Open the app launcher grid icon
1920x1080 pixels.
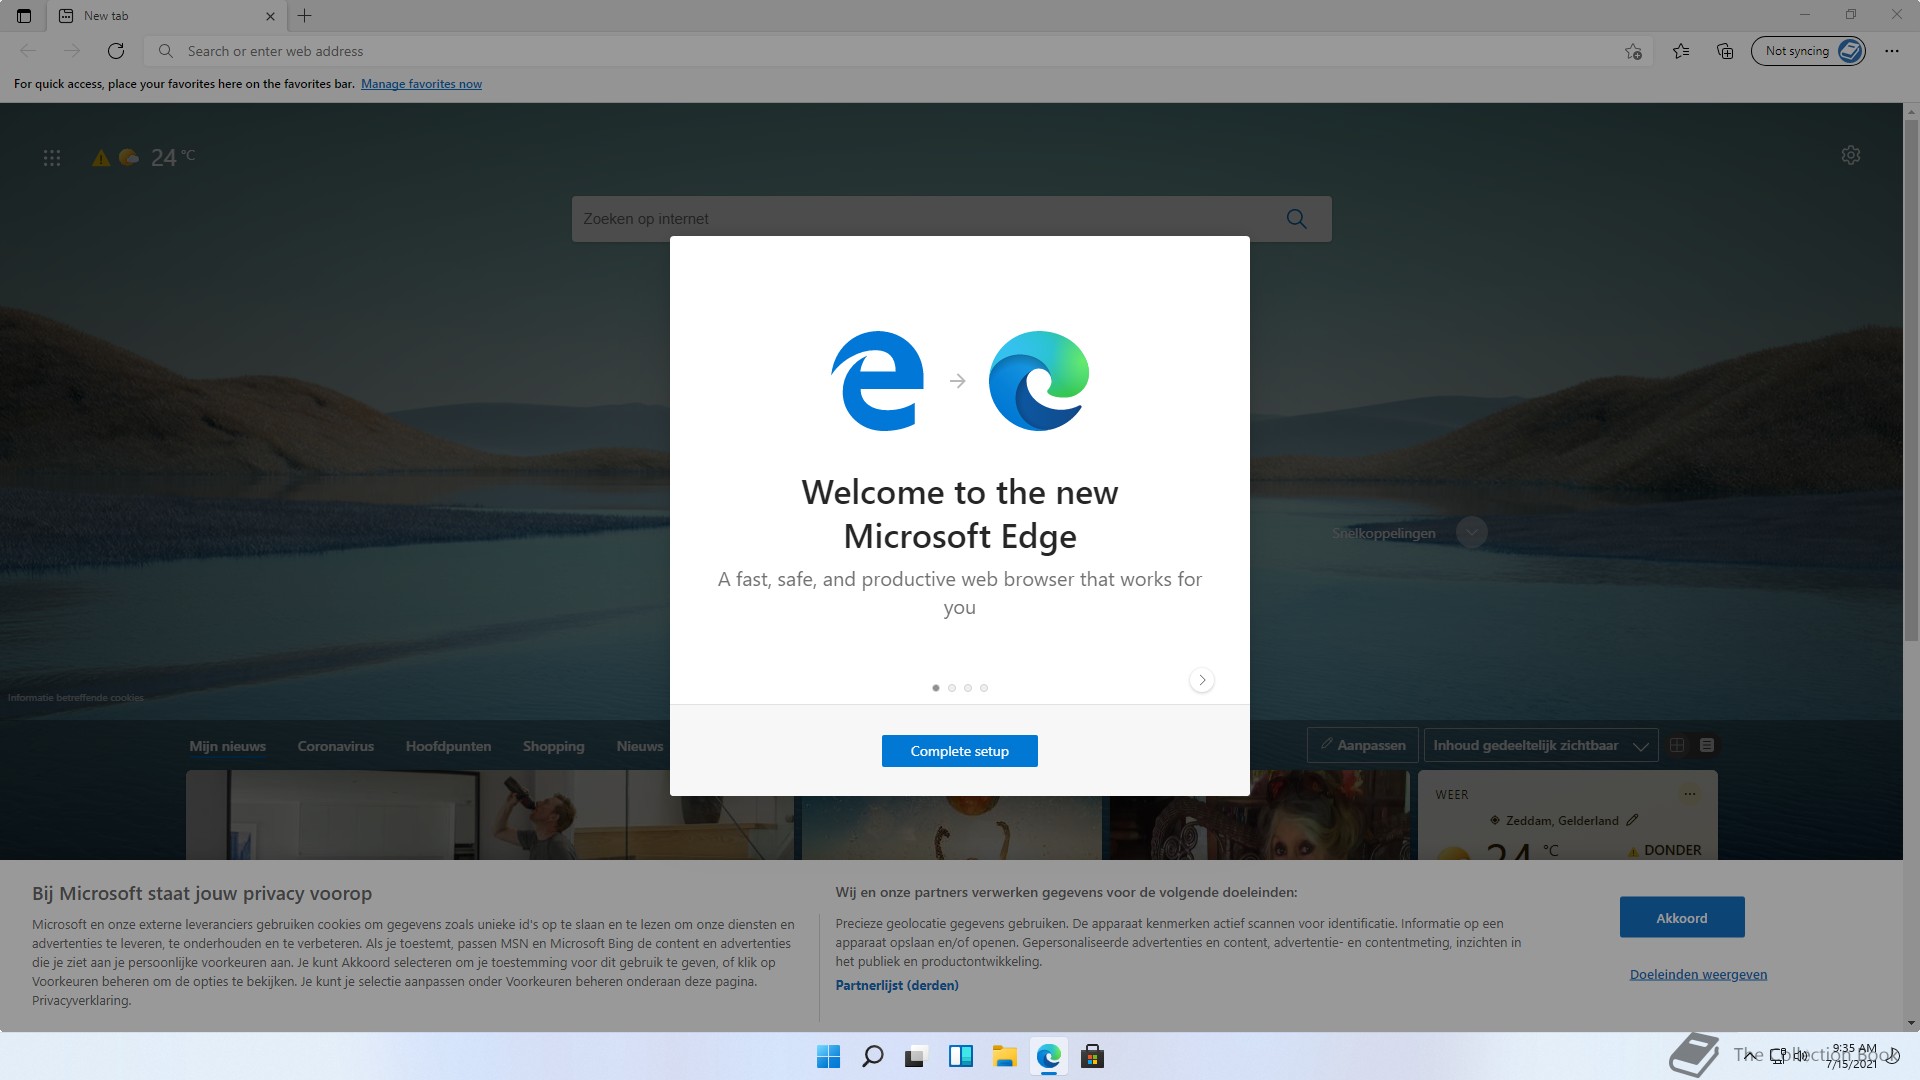[x=52, y=158]
